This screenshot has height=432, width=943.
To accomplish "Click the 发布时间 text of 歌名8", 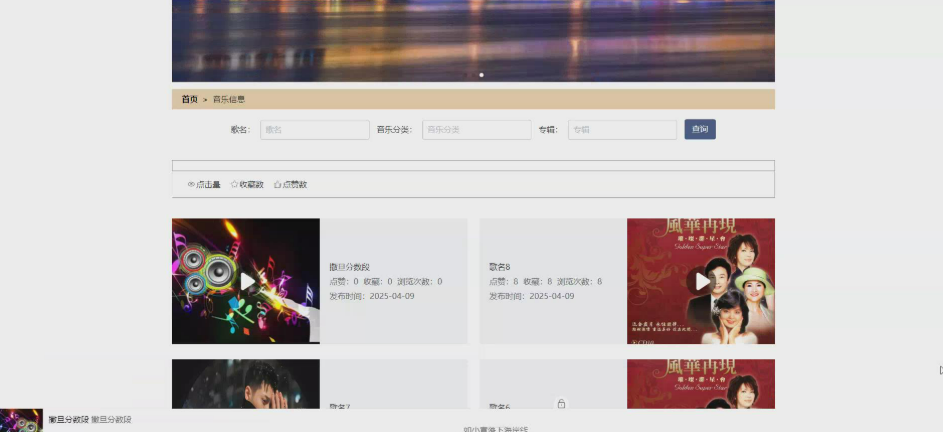I will tap(532, 296).
